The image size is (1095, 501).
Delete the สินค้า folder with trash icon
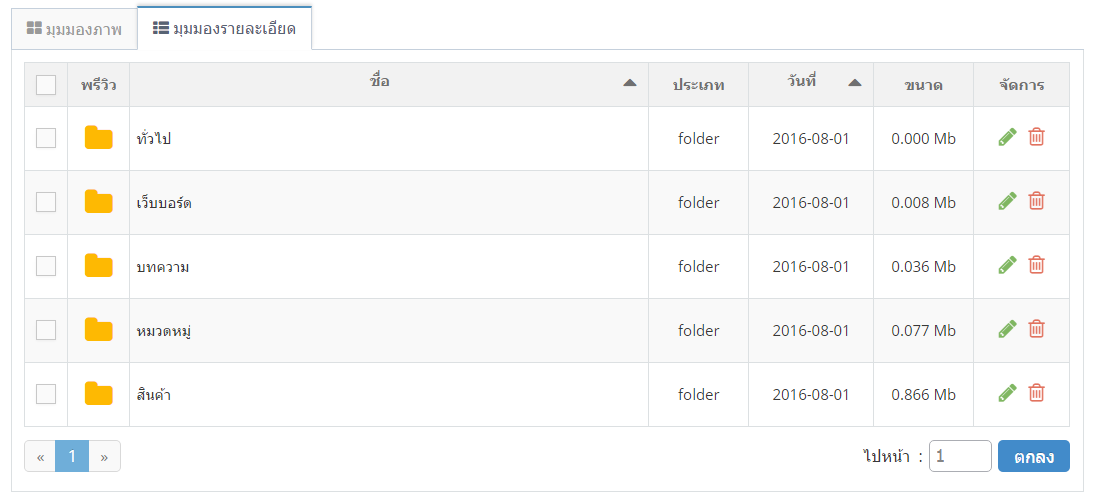(1037, 393)
